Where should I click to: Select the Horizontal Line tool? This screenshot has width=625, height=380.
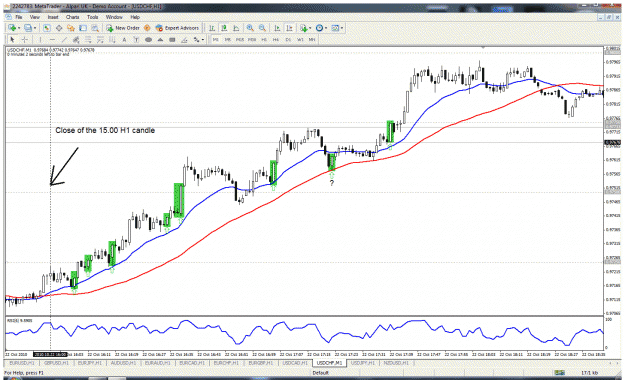52,39
